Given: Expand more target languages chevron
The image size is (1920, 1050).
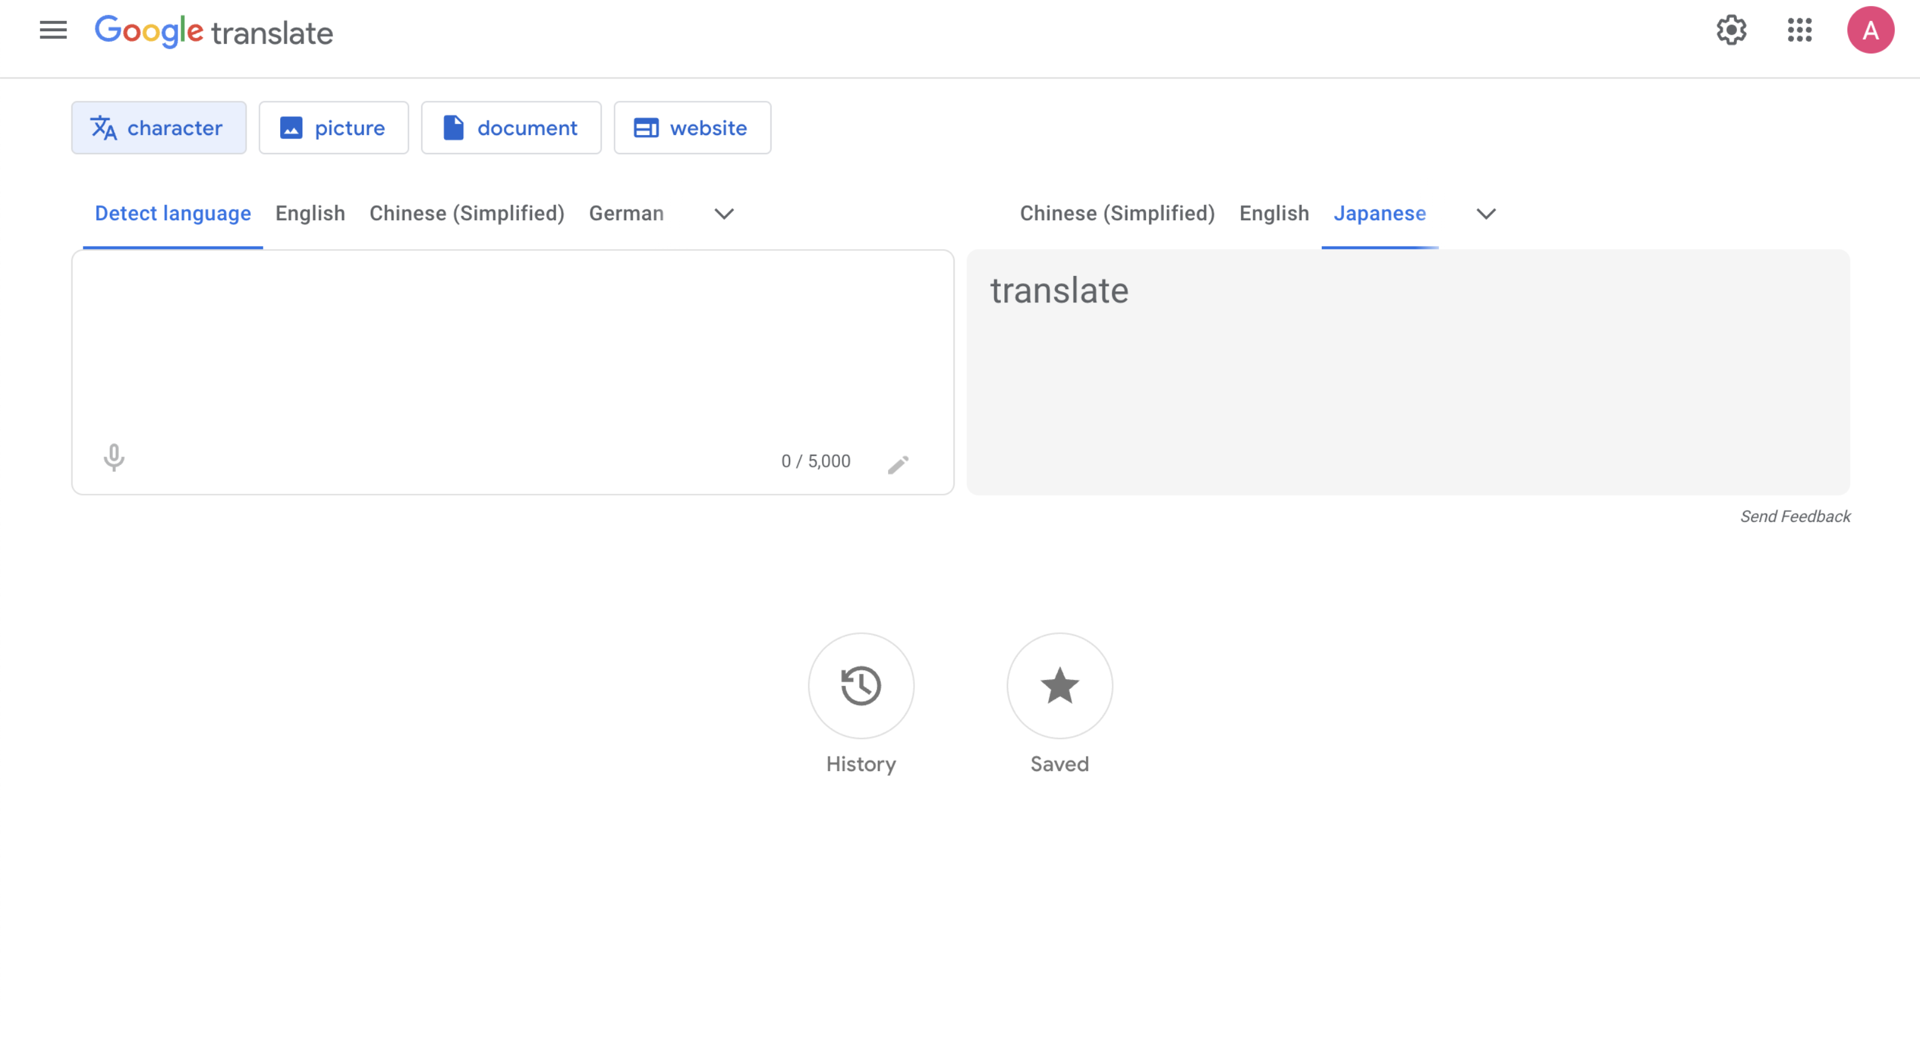Looking at the screenshot, I should [x=1486, y=214].
